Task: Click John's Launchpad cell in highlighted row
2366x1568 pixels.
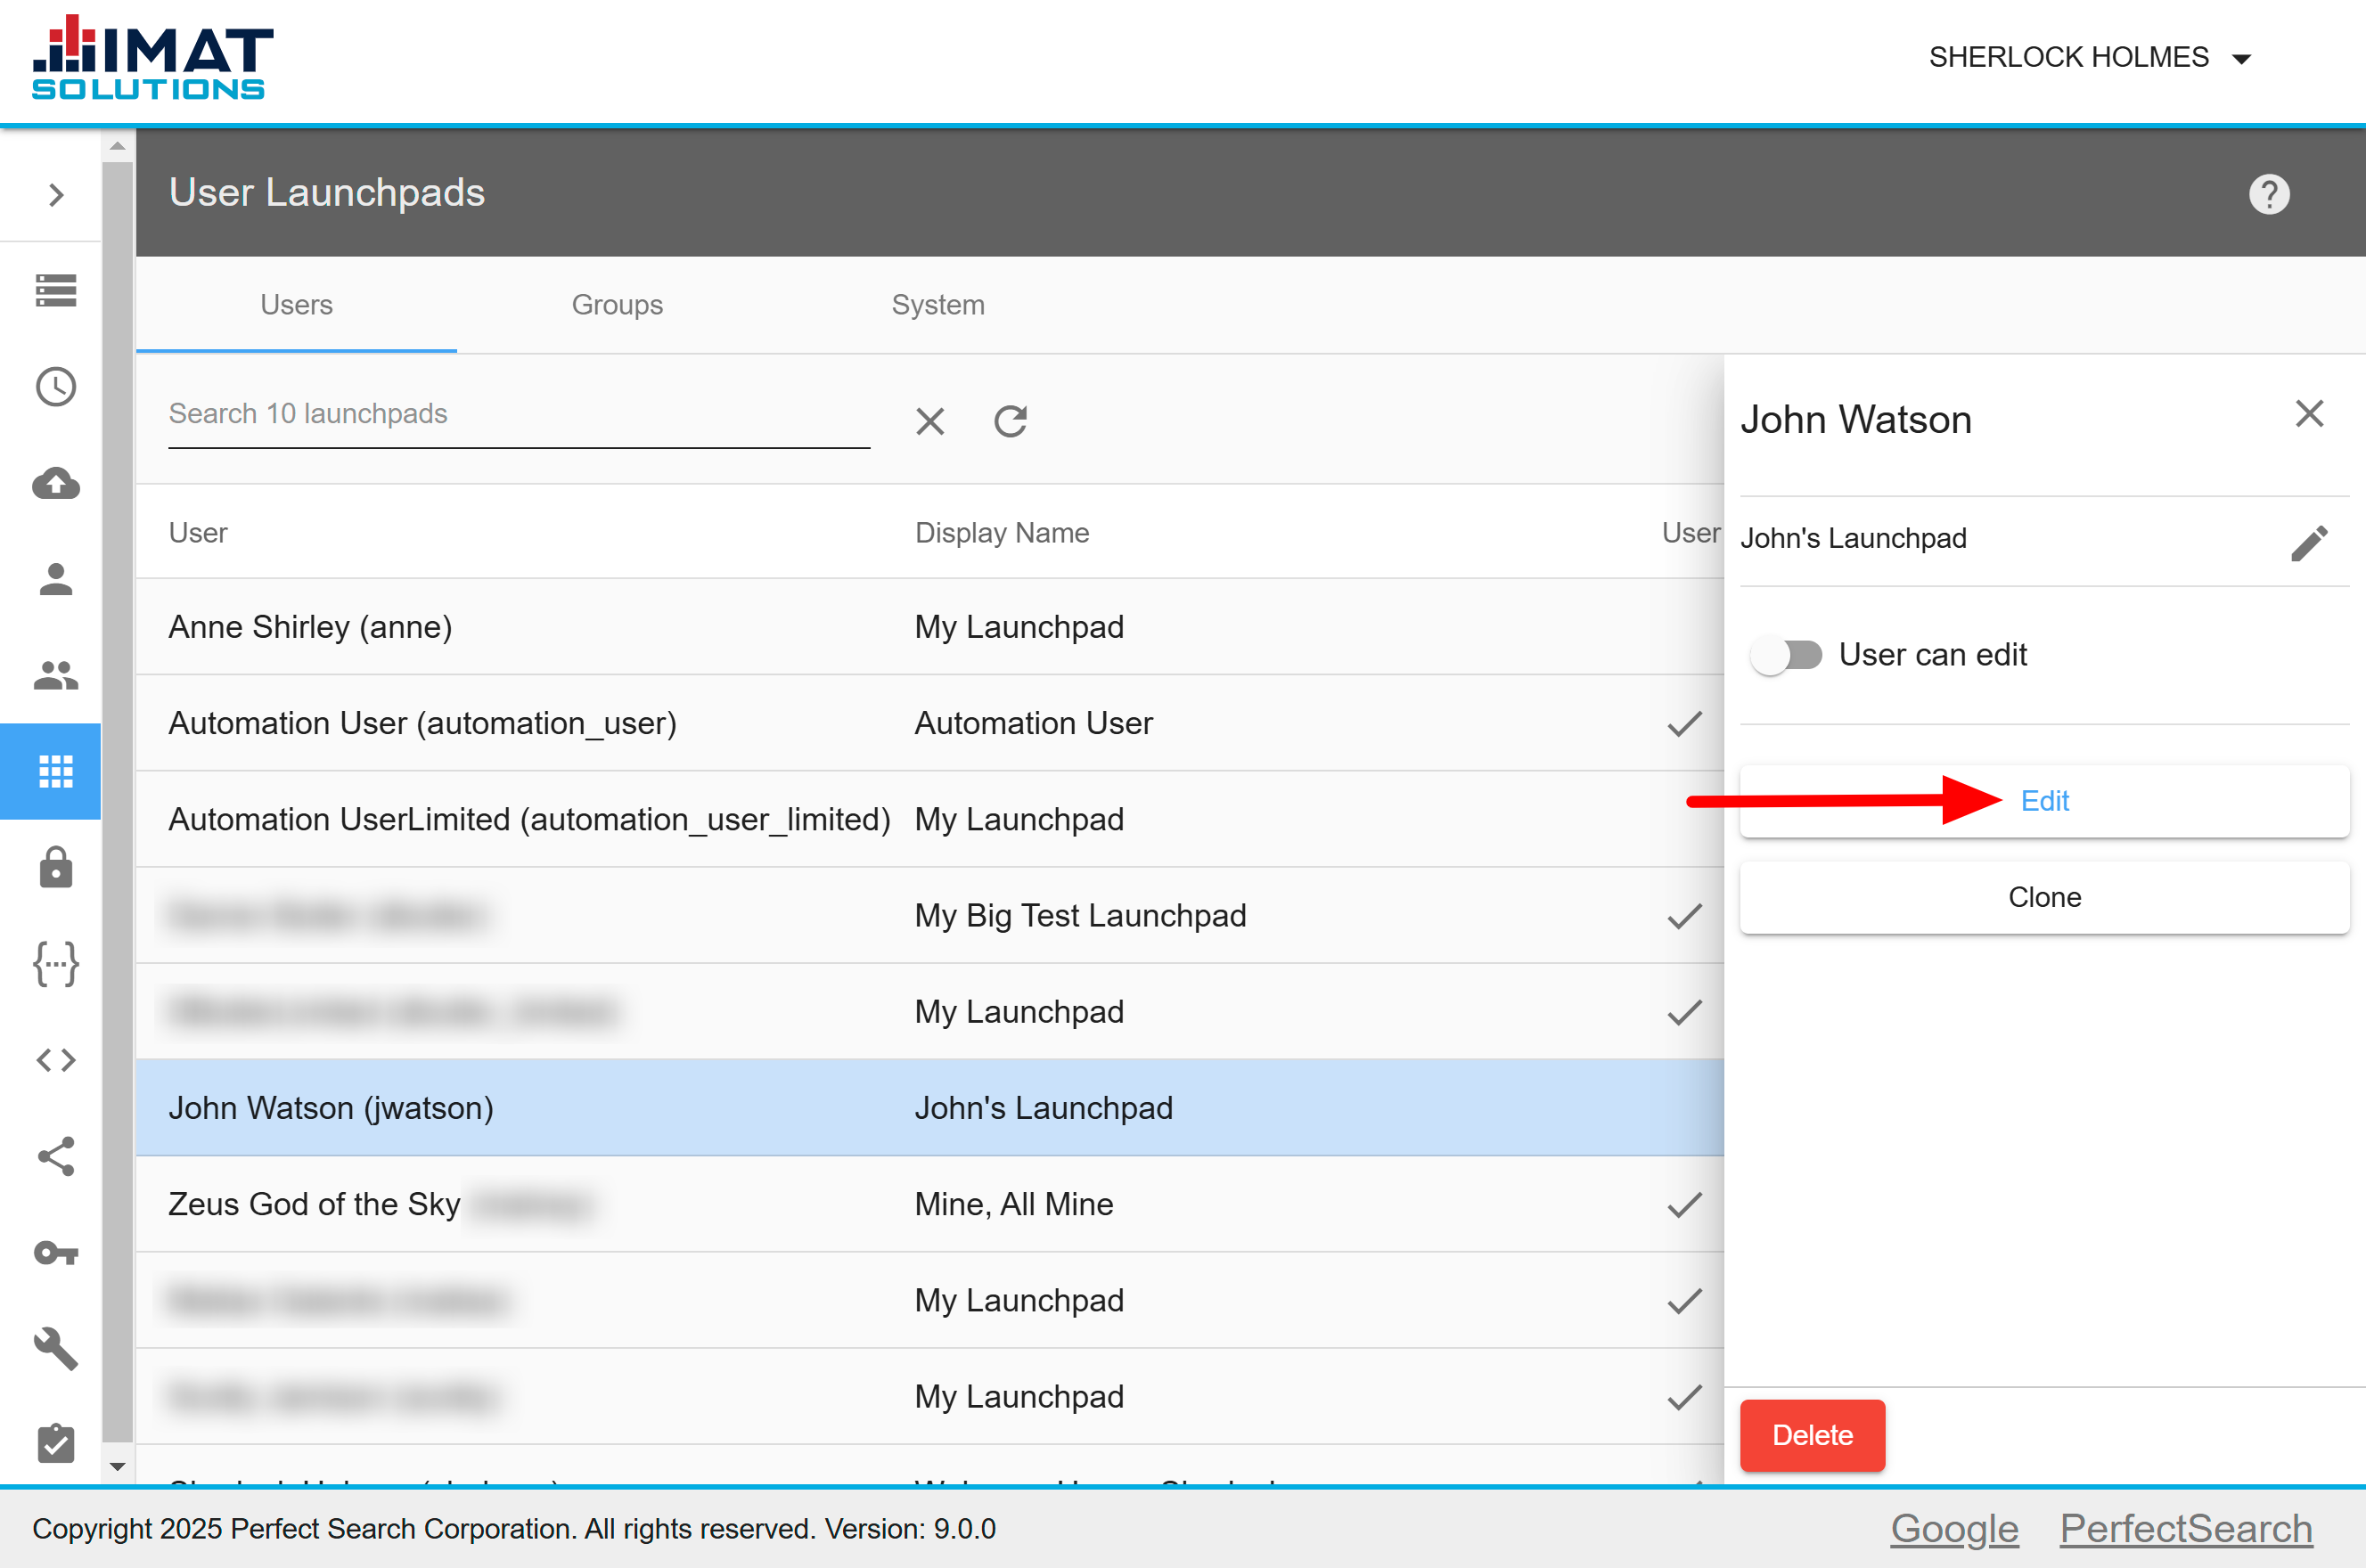Action: (x=1043, y=1108)
